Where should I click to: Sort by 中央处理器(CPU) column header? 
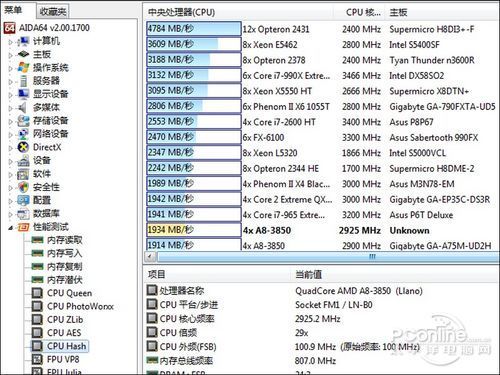click(239, 12)
